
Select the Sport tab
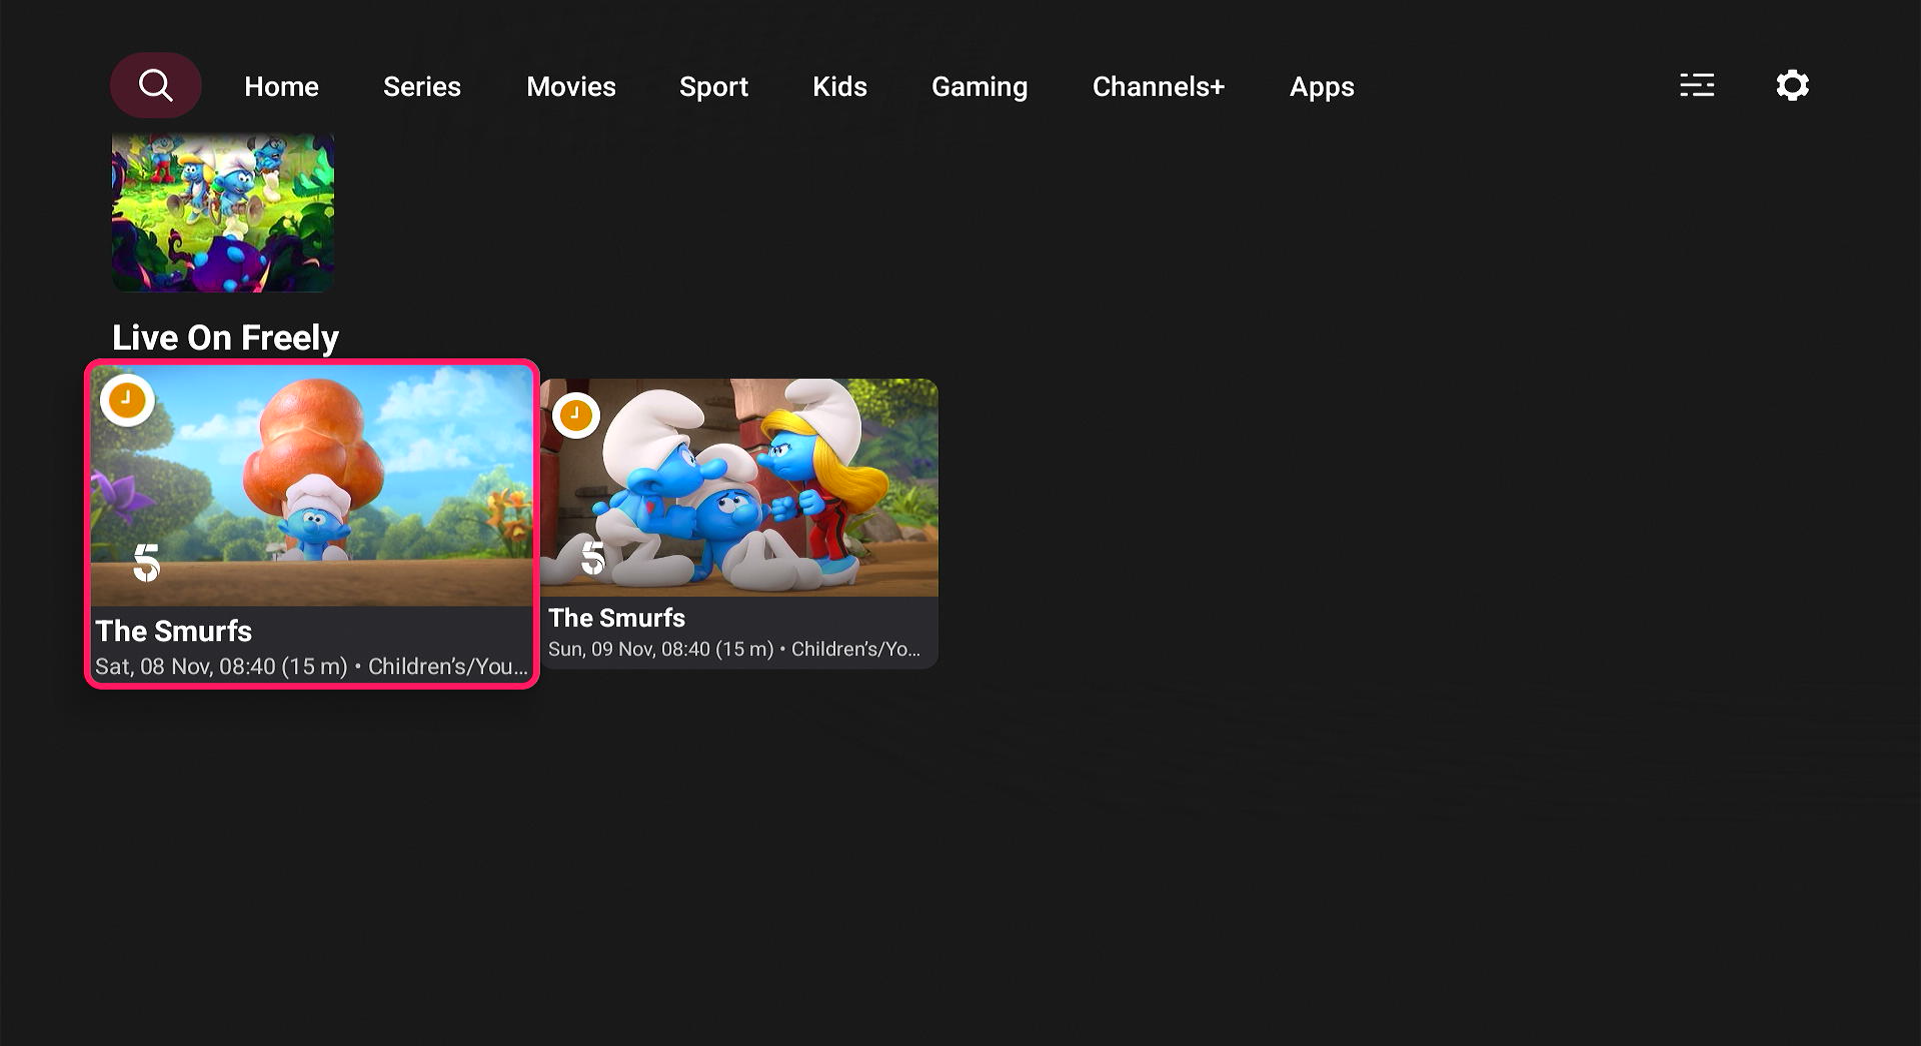click(714, 87)
